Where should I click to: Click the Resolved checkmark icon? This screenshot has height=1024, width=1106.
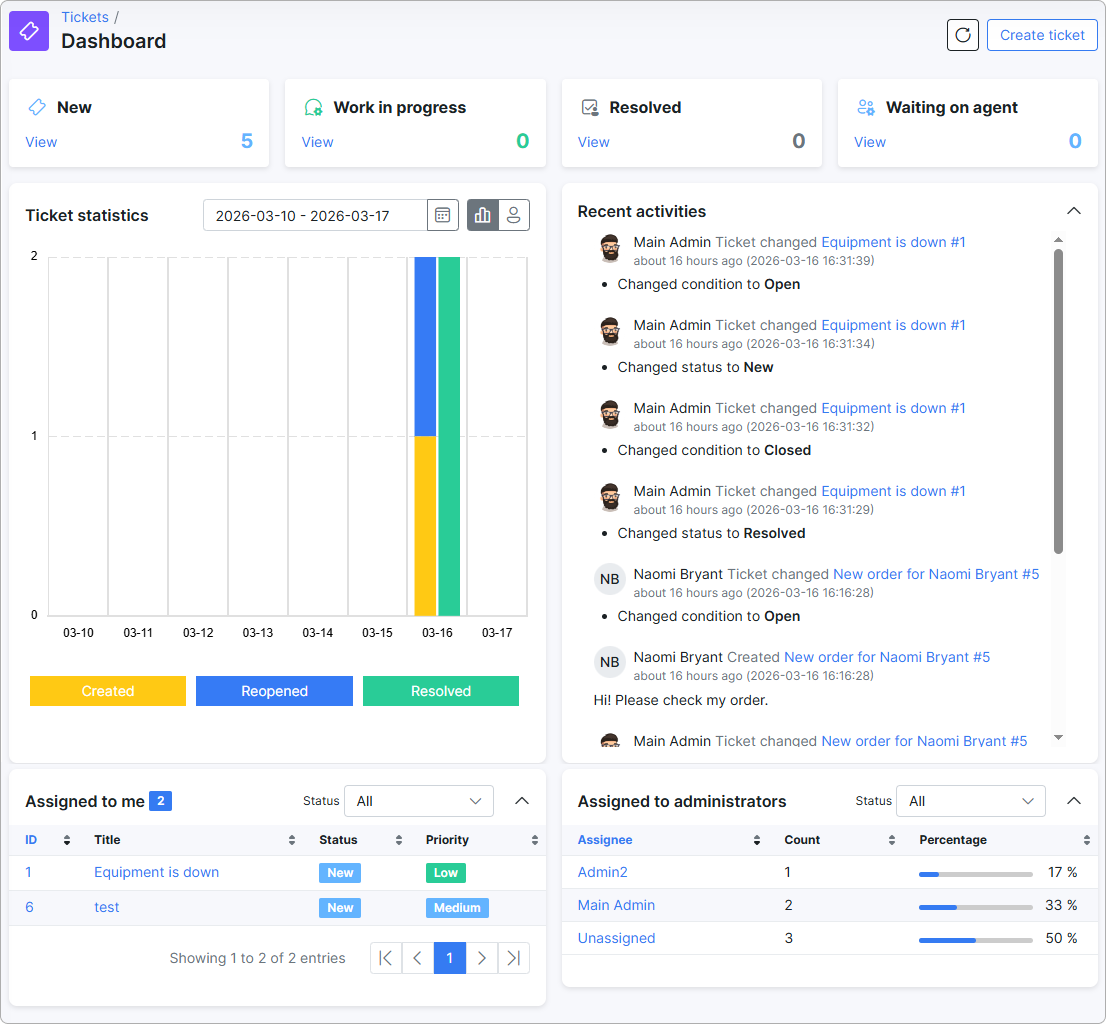pyautogui.click(x=590, y=107)
